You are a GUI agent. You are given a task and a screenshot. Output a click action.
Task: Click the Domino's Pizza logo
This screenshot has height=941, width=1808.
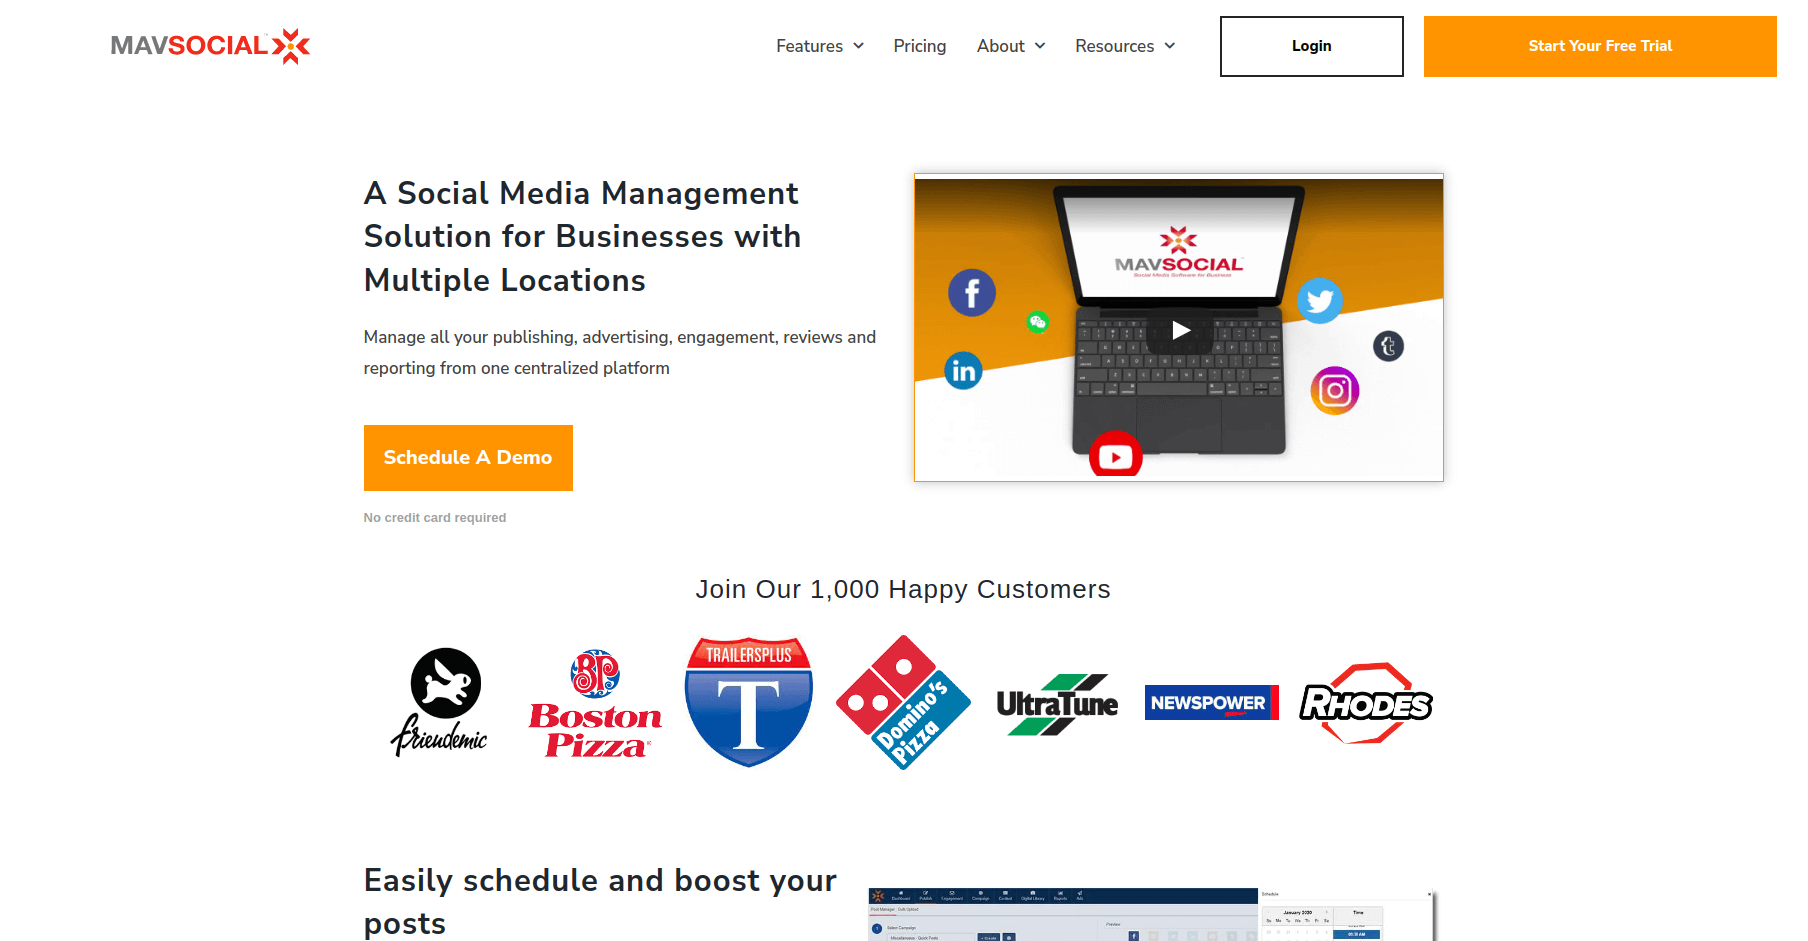(902, 702)
